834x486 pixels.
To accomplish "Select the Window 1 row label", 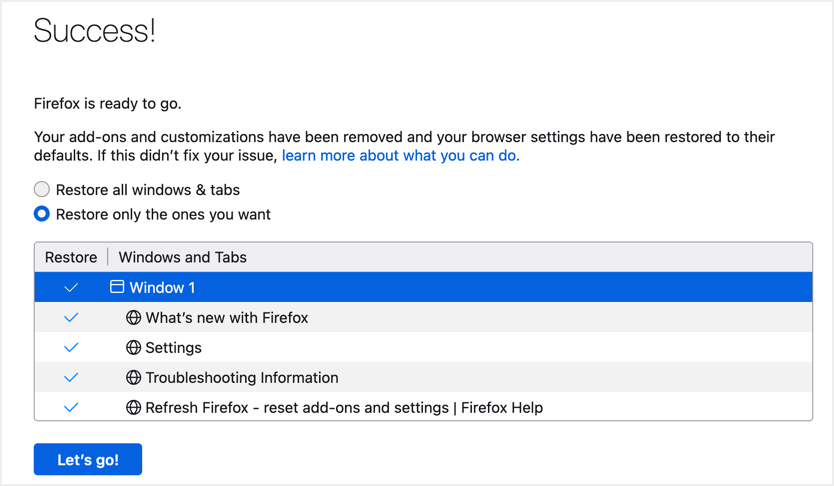I will click(x=162, y=288).
